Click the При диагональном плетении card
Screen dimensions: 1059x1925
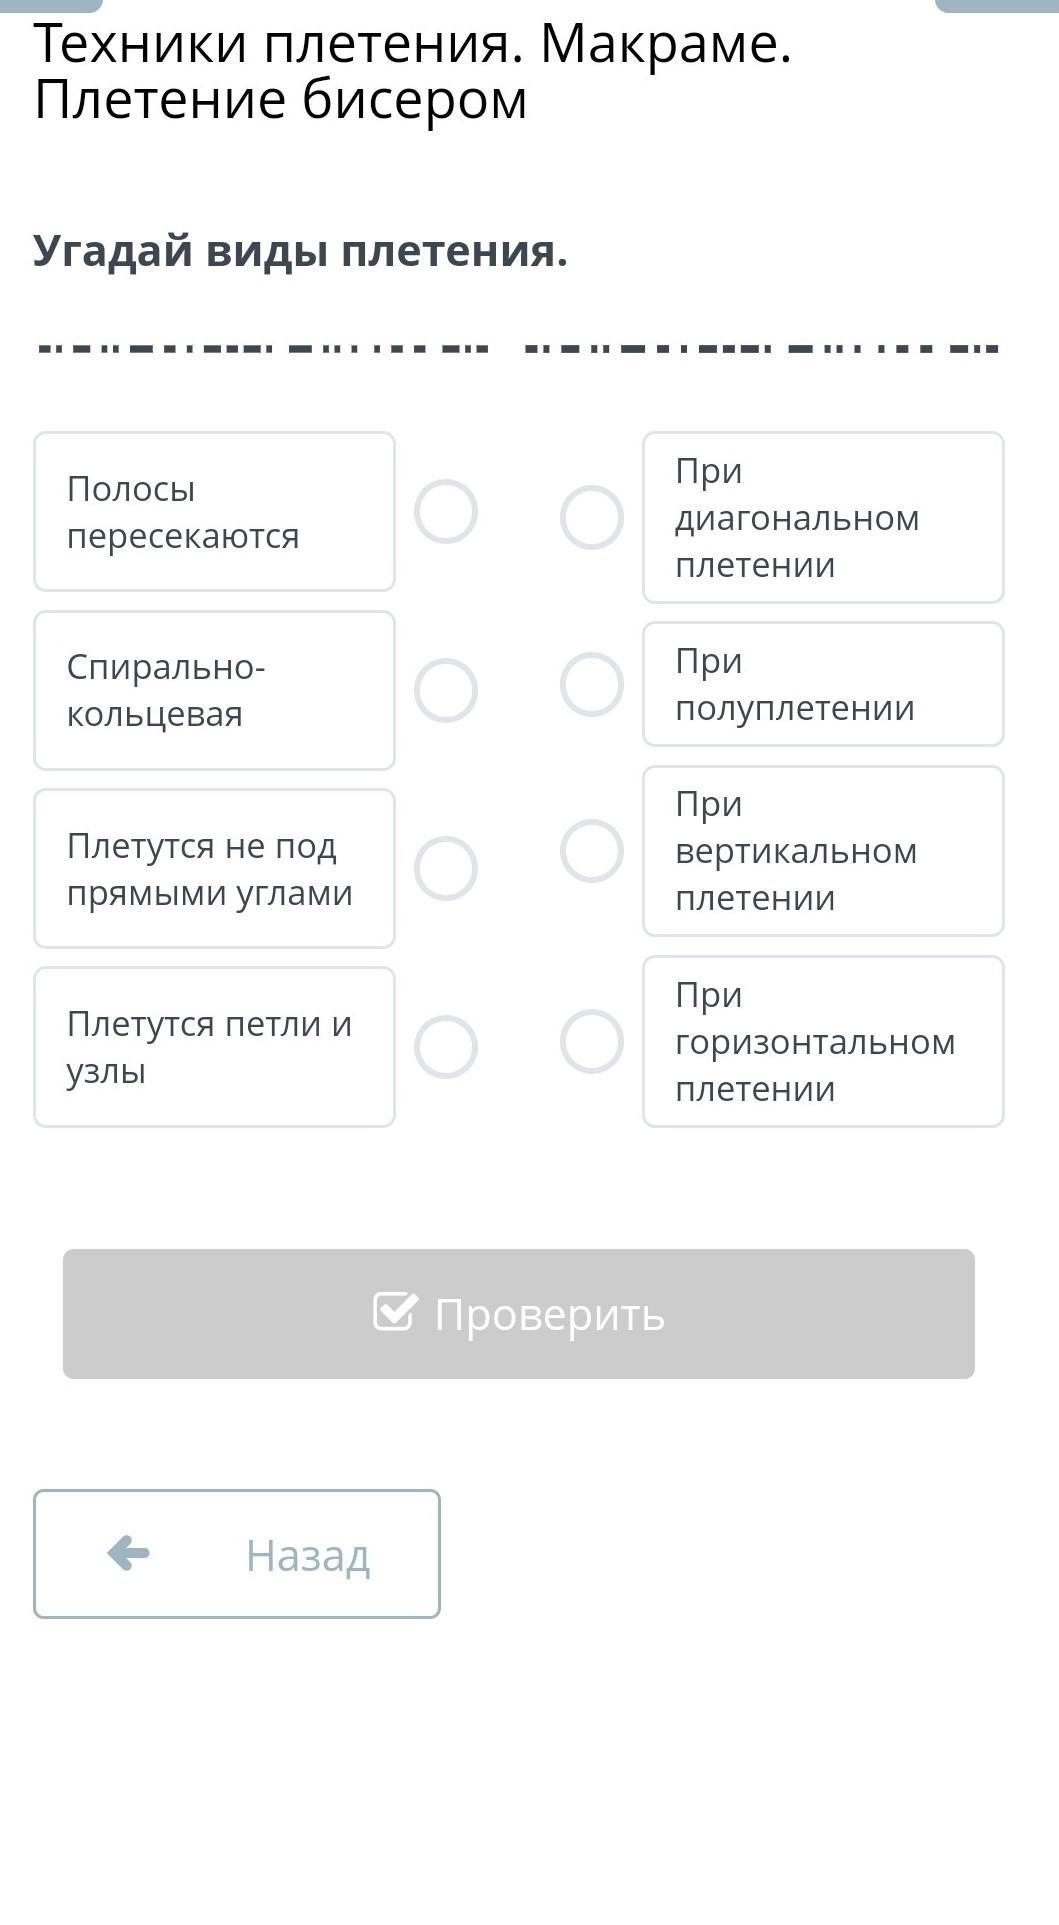tap(823, 518)
